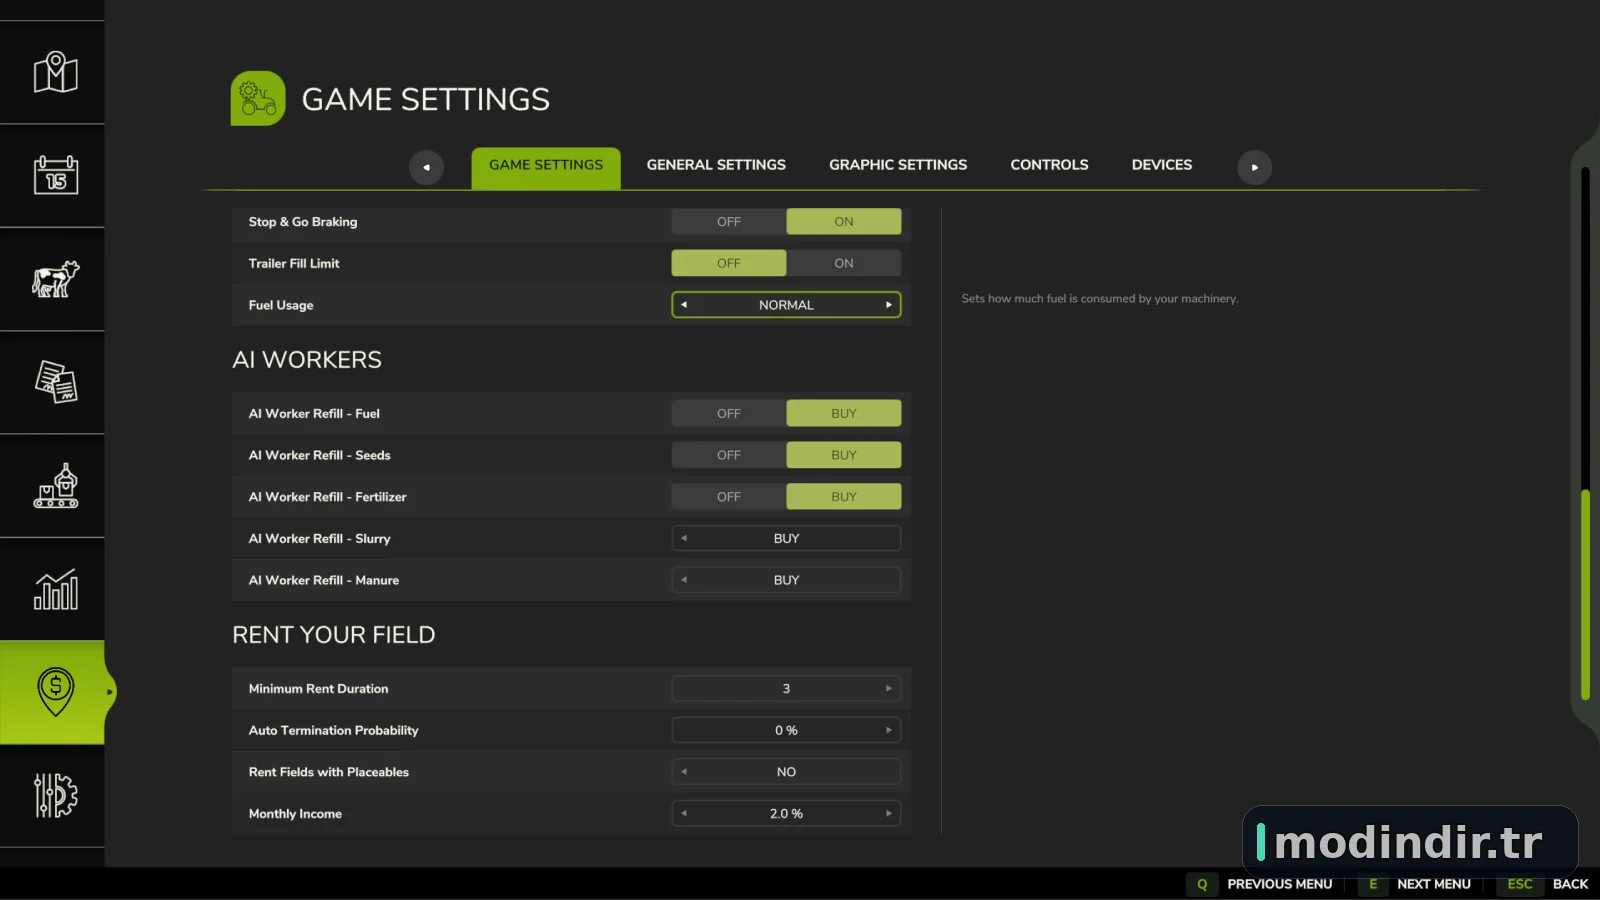The height and width of the screenshot is (900, 1600).
Task: Click the ESC key hint
Action: pos(1520,884)
